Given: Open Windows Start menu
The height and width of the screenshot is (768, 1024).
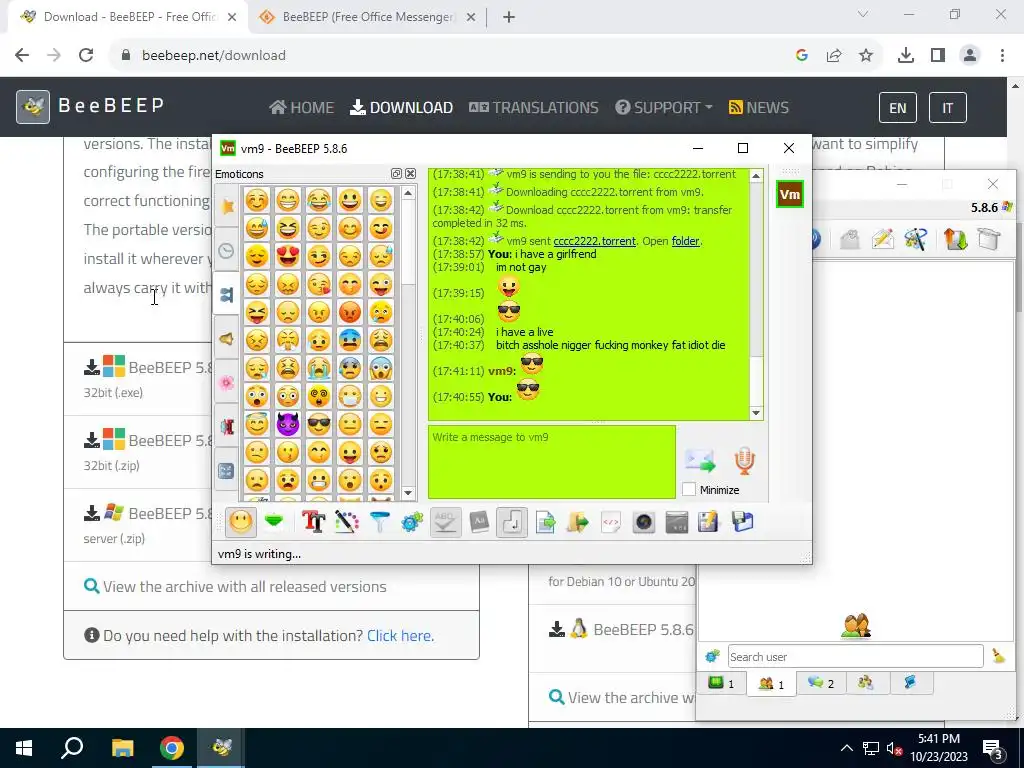Looking at the screenshot, I should (24, 748).
